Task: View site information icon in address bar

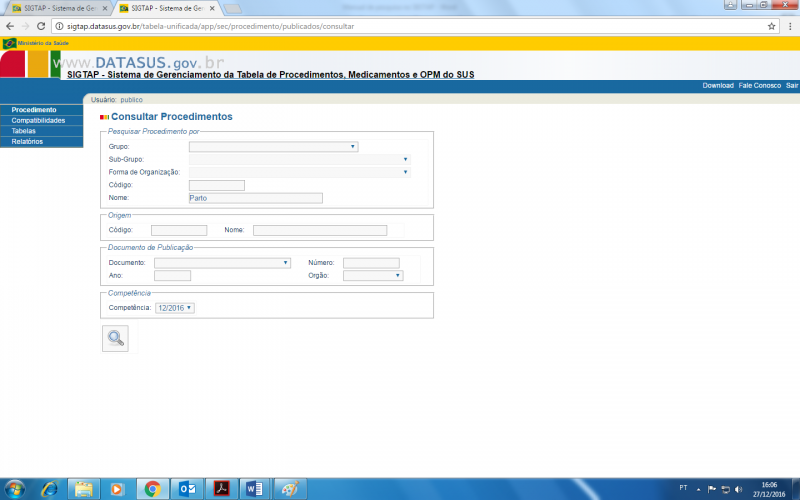Action: click(x=59, y=26)
